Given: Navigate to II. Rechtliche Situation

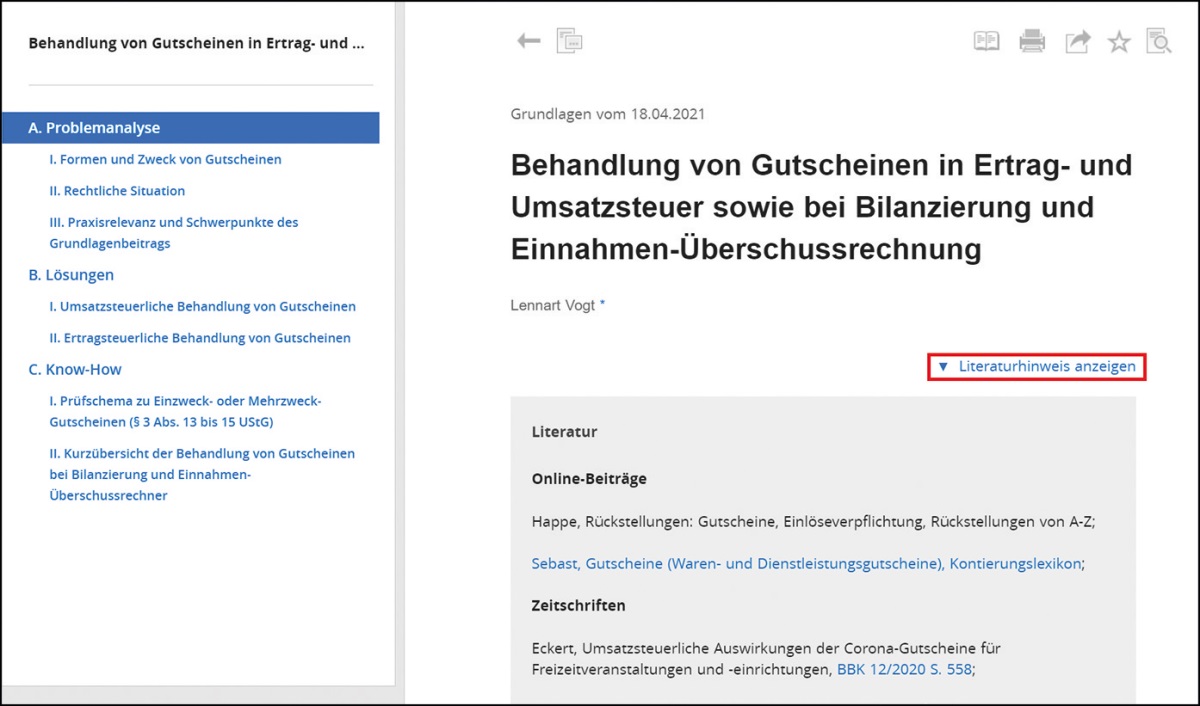Looking at the screenshot, I should (x=117, y=191).
